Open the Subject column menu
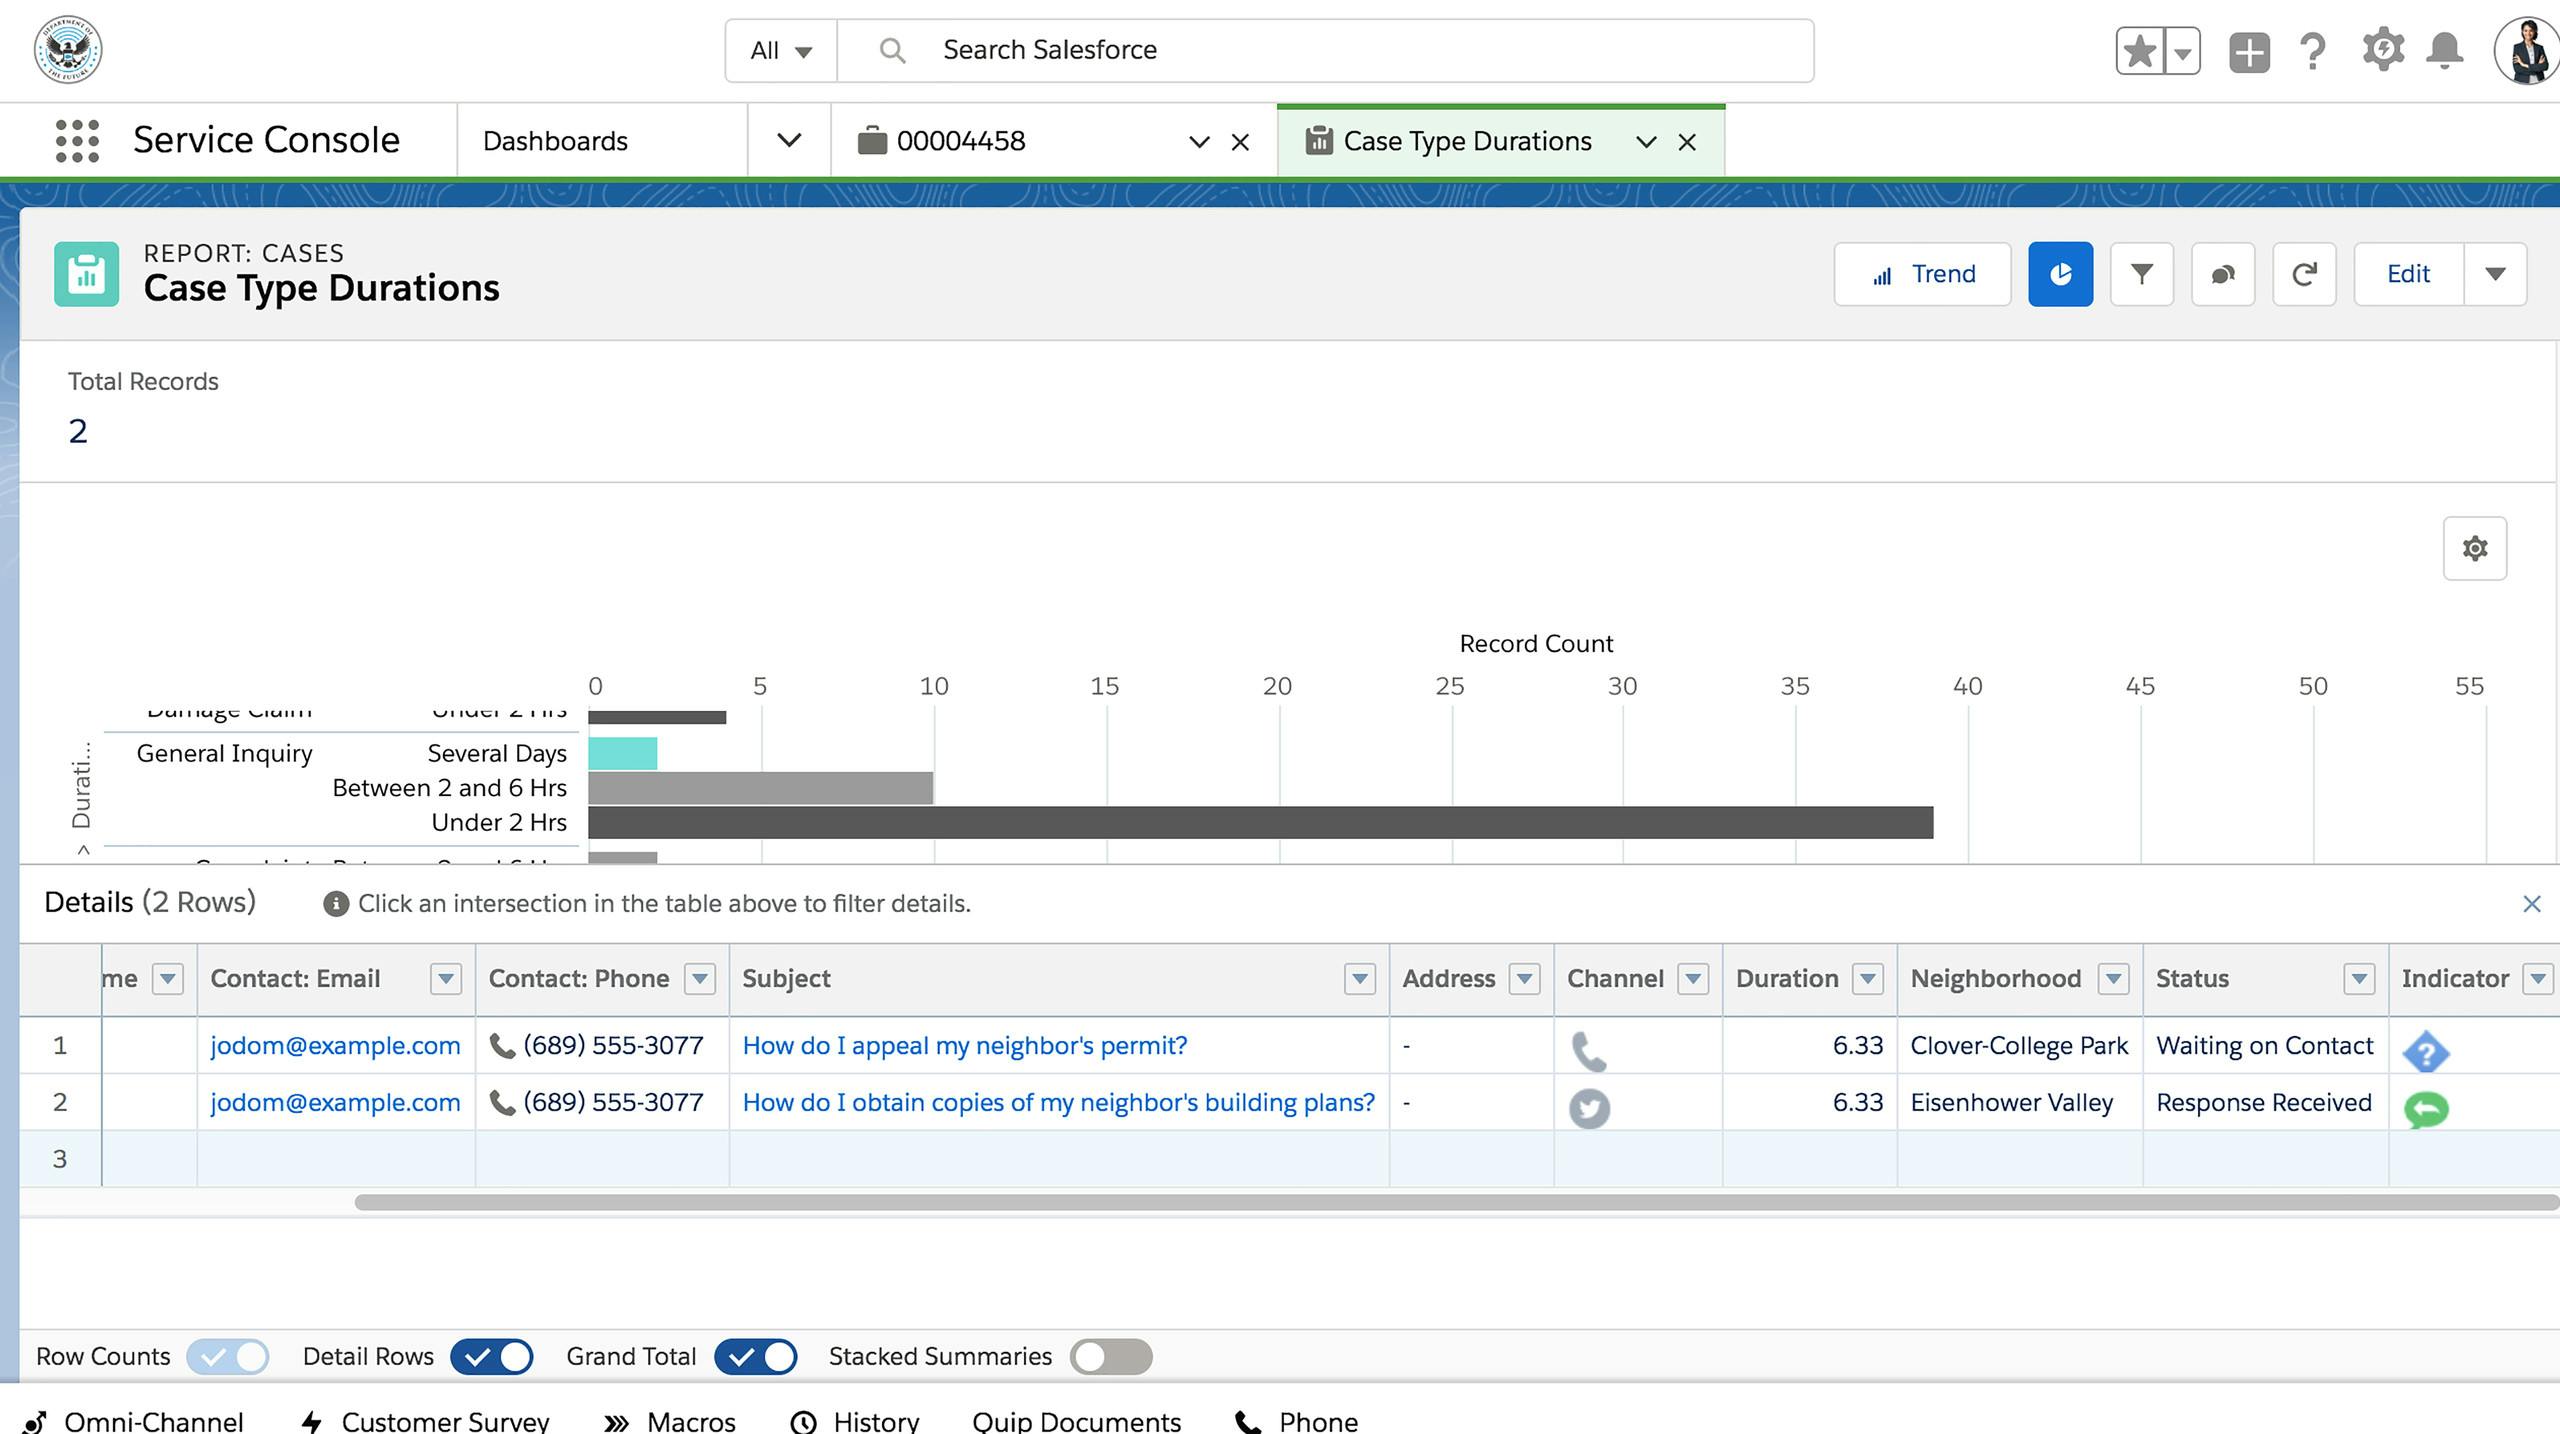This screenshot has width=2560, height=1434. click(1359, 979)
